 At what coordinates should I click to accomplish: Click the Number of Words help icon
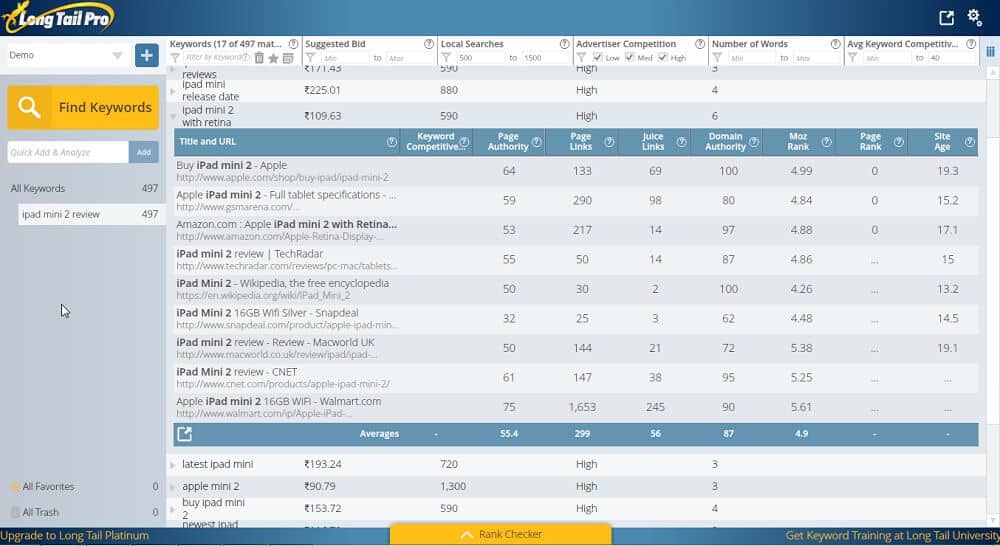835,44
